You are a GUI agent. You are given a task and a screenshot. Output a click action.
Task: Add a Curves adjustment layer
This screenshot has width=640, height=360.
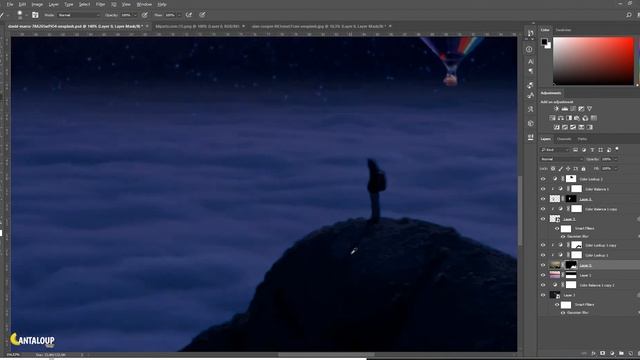[573, 109]
